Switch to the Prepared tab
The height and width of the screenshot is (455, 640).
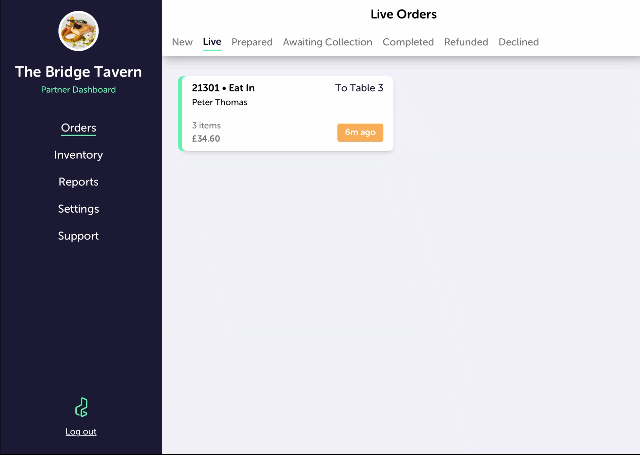click(252, 42)
